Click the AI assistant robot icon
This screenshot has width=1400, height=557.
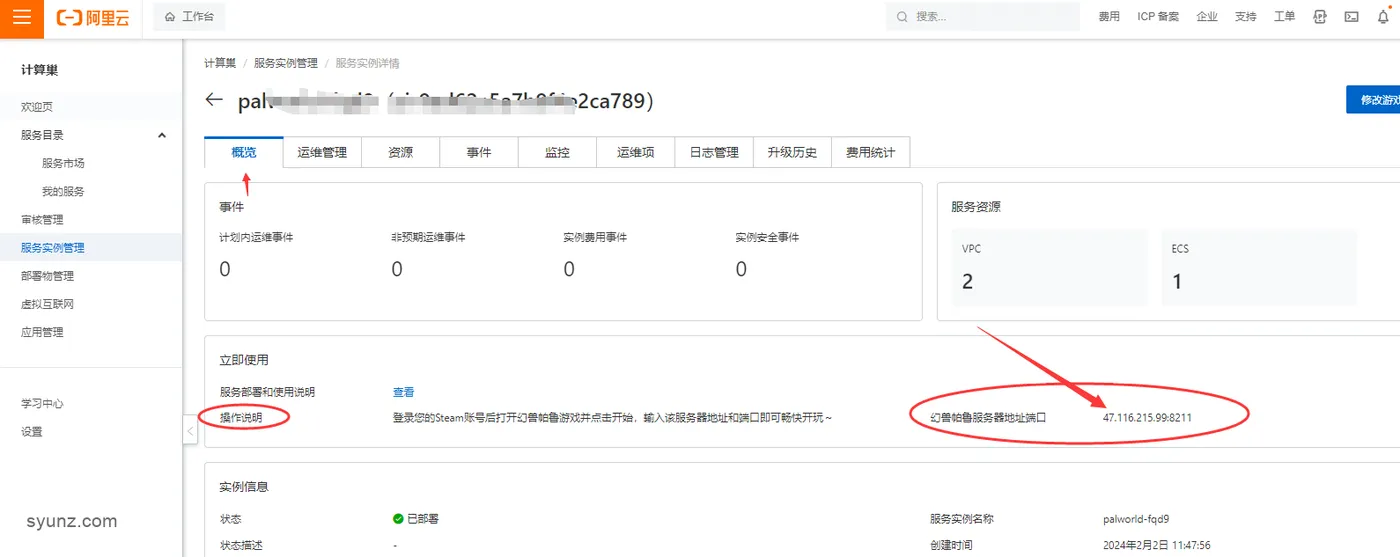pos(1320,17)
